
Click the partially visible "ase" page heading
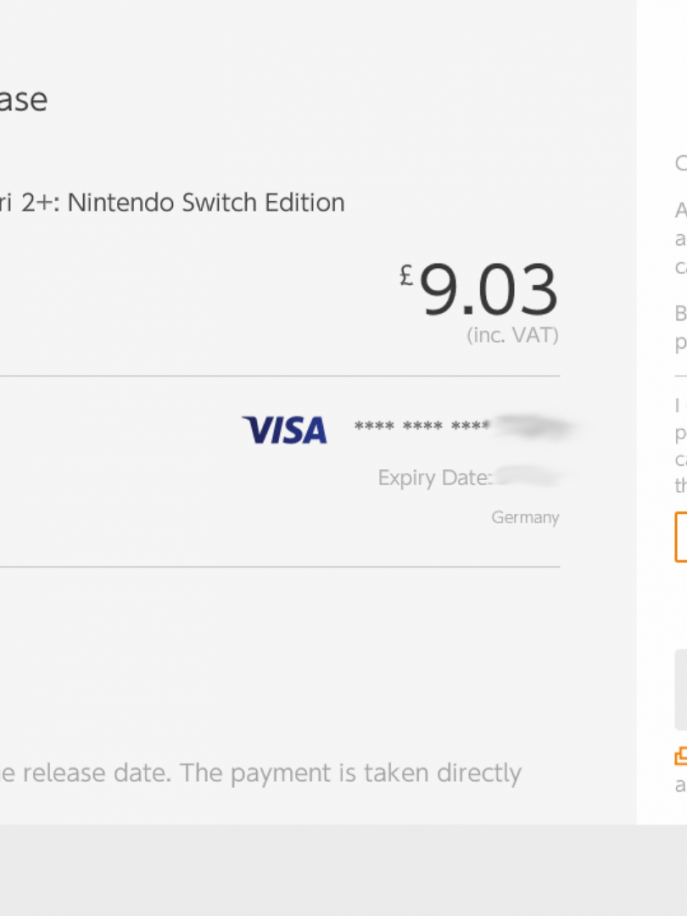(23, 100)
